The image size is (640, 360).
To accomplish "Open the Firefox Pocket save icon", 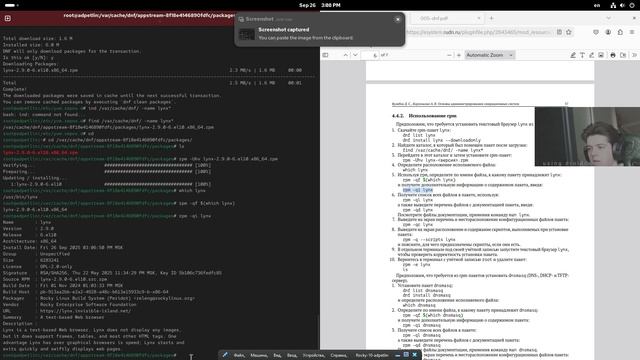I will 596,32.
